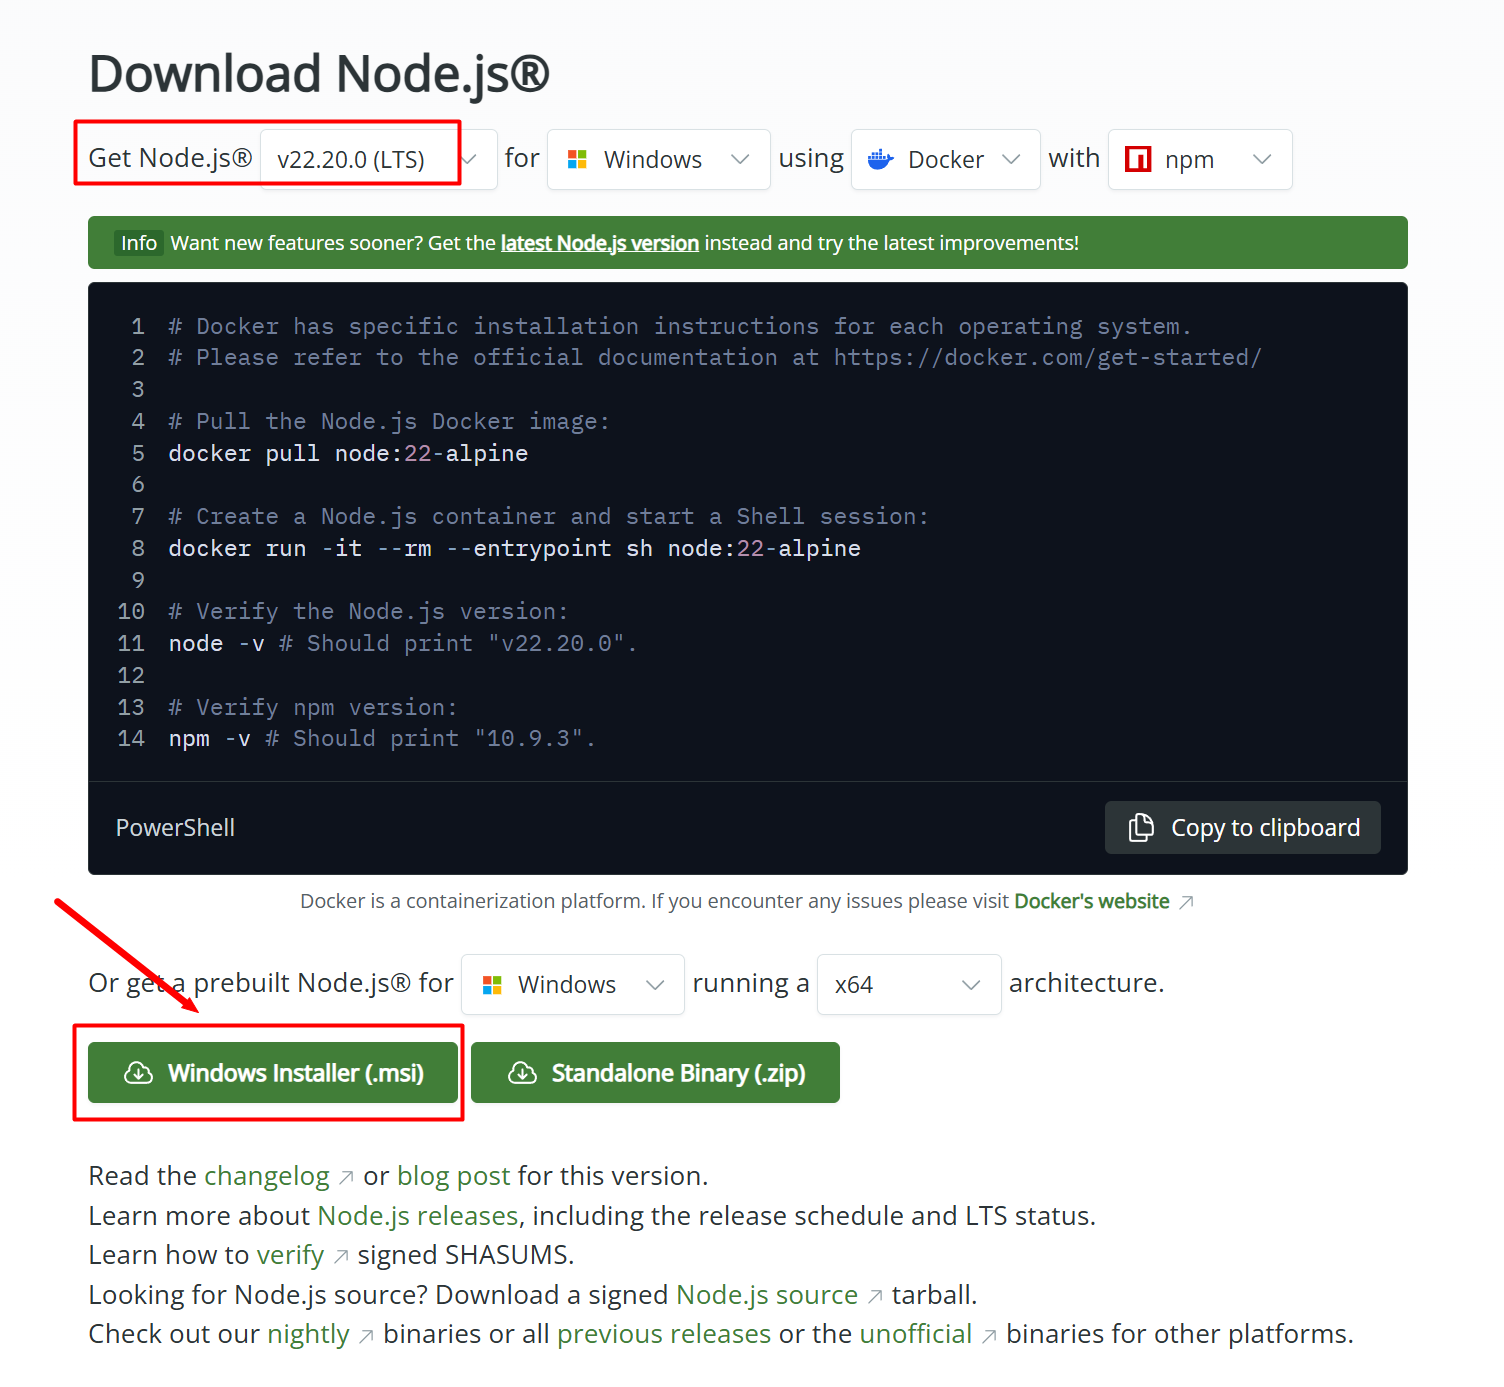Click comment '# Pull the Node.js Docker image:'
The width and height of the screenshot is (1504, 1387).
click(389, 421)
